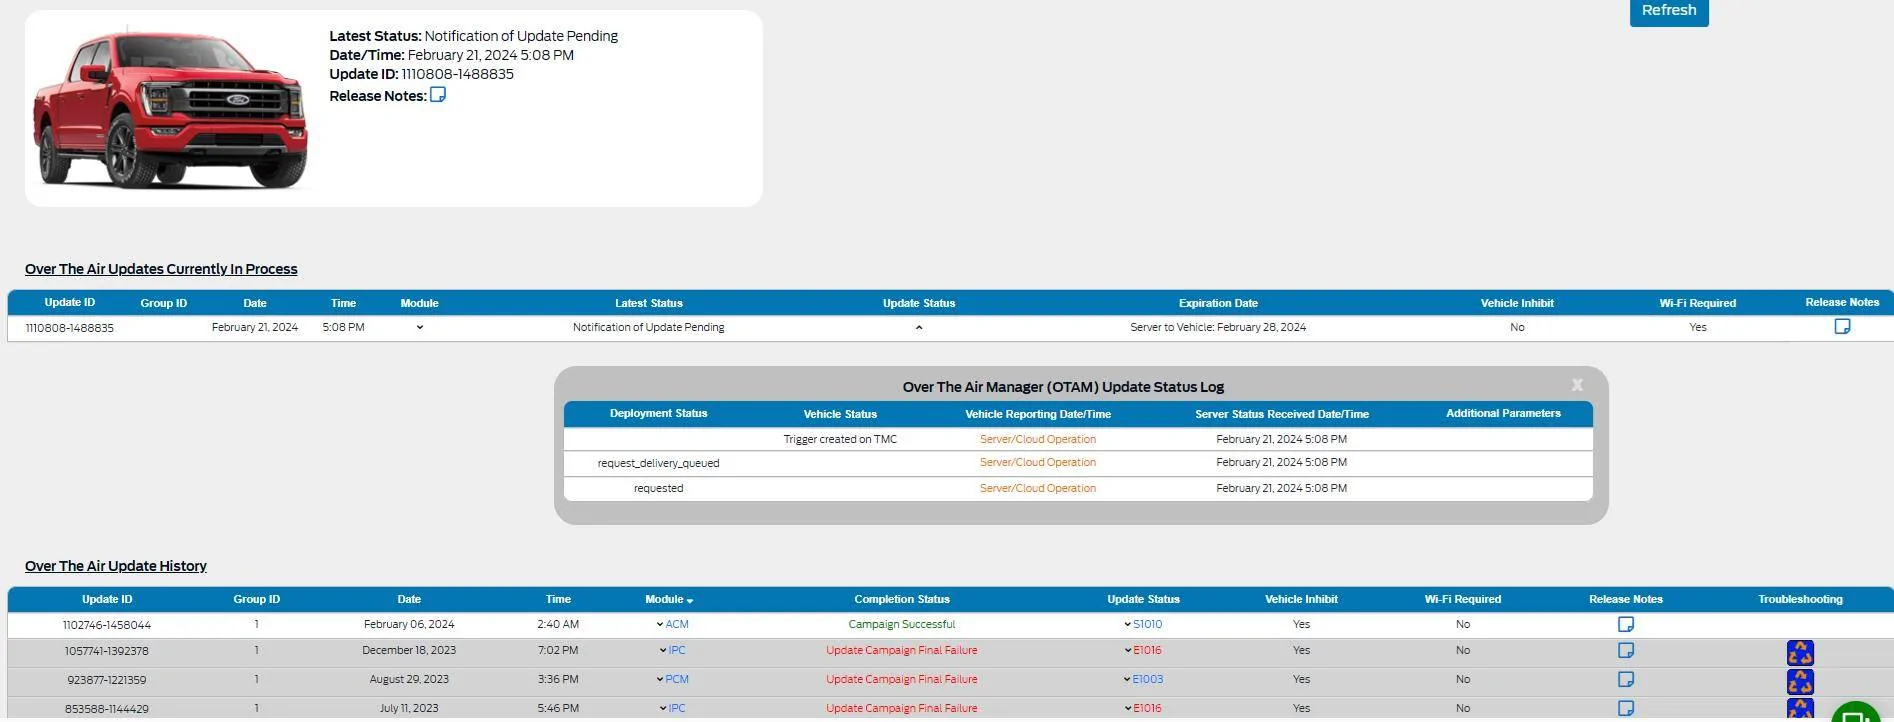This screenshot has width=1894, height=722.
Task: Open IPC module link in July 11 row
Action: (x=677, y=708)
